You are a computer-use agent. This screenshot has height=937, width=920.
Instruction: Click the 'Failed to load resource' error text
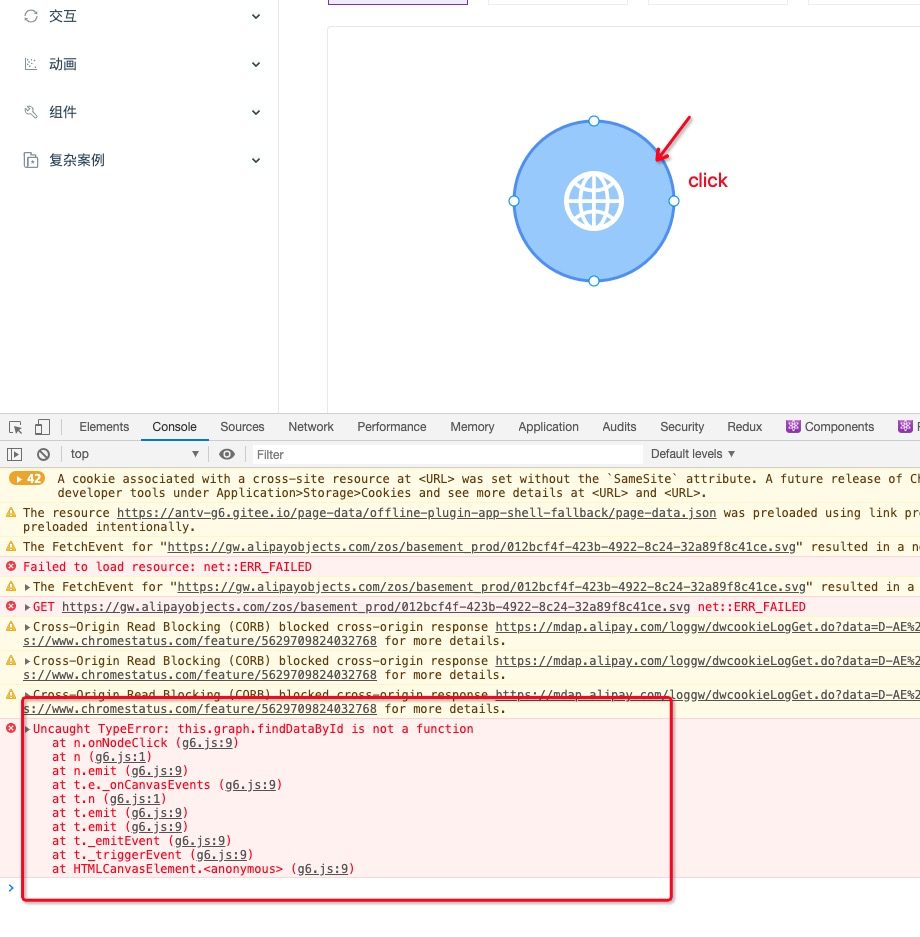point(167,567)
